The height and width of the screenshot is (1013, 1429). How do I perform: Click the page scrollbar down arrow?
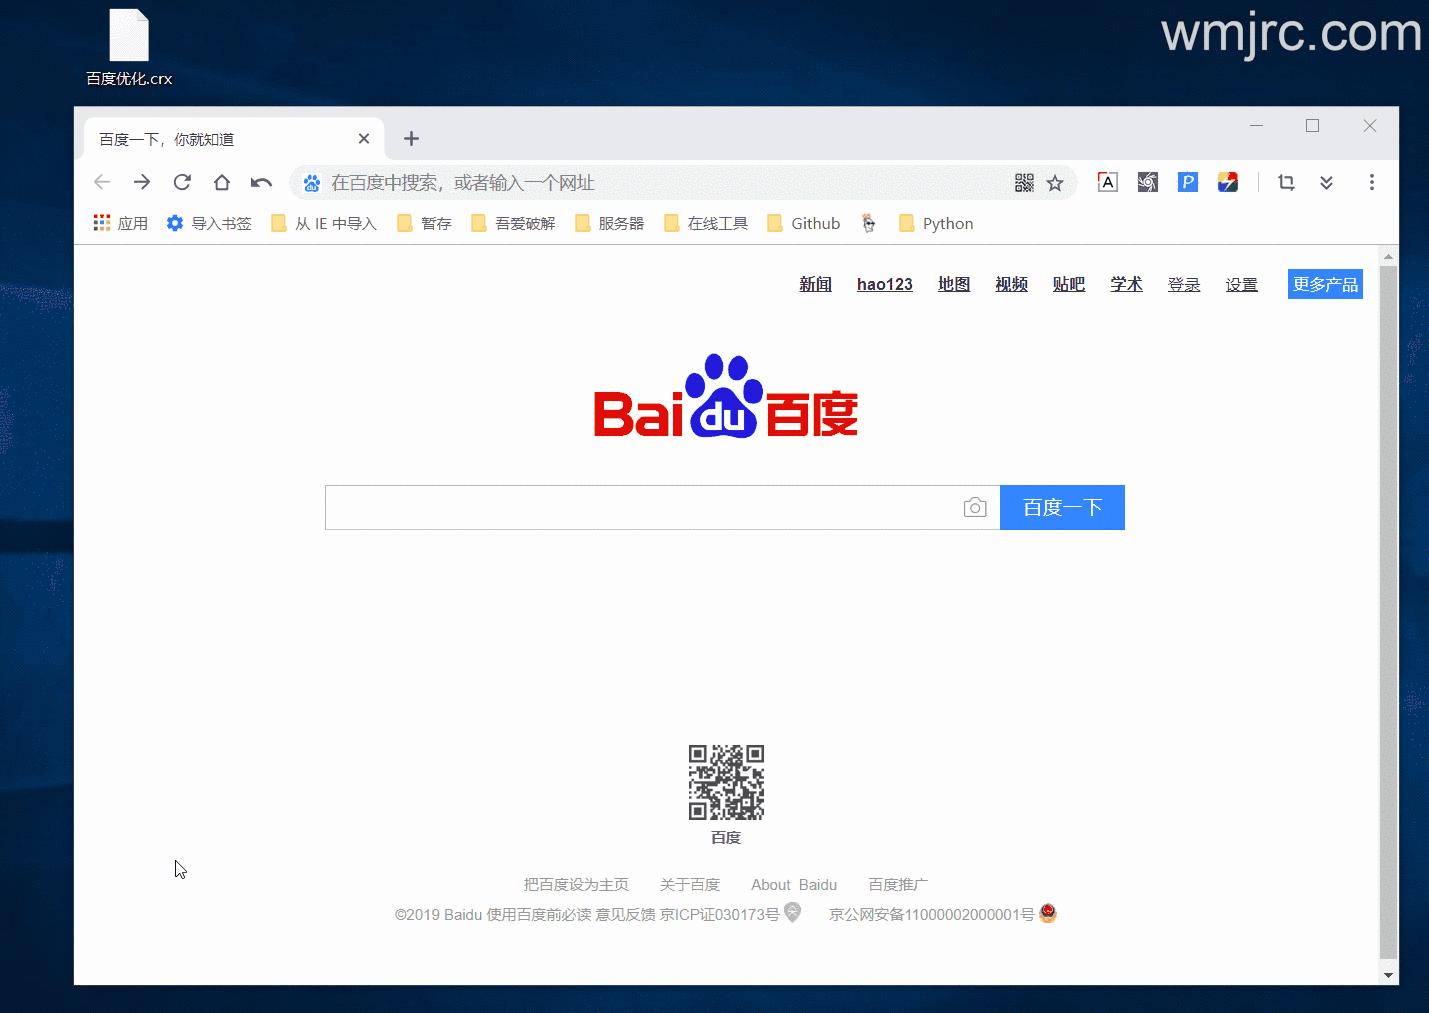click(x=1388, y=975)
